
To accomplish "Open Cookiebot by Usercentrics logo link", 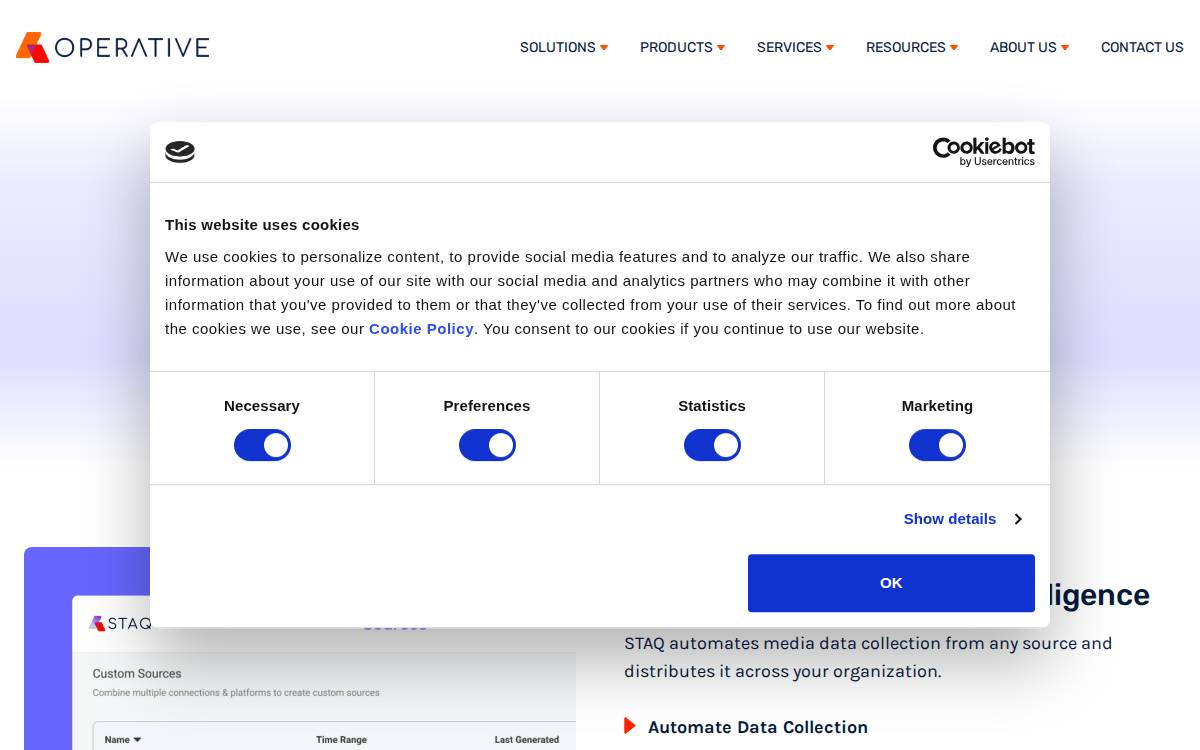I will [984, 152].
